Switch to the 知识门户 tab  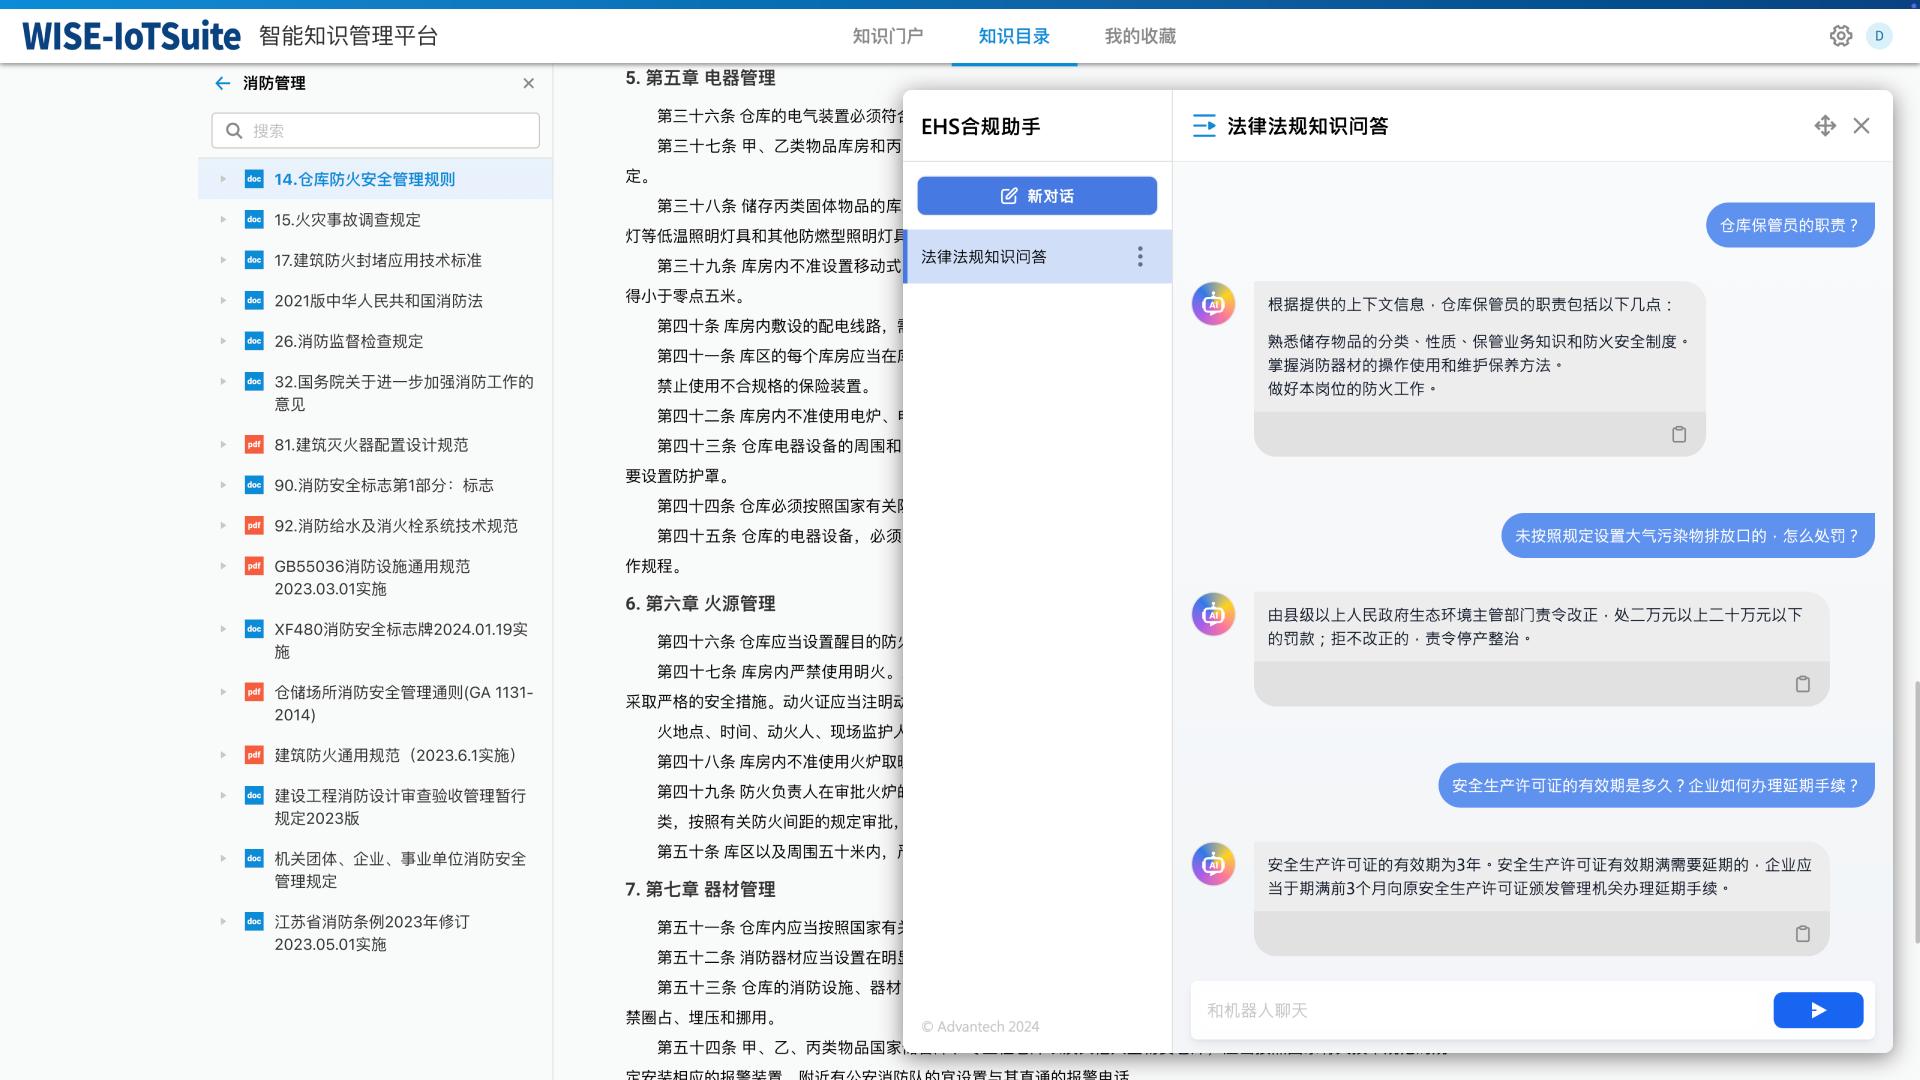click(x=888, y=36)
